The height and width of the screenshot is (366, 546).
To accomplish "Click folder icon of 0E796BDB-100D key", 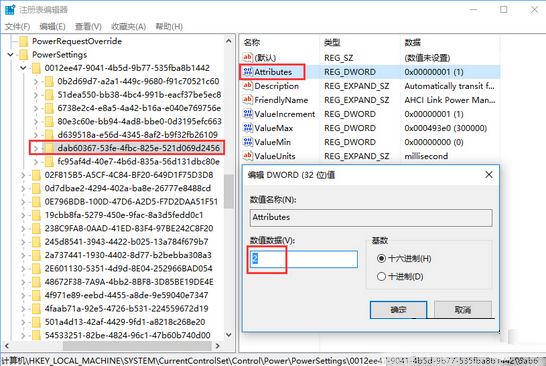I will 36,202.
